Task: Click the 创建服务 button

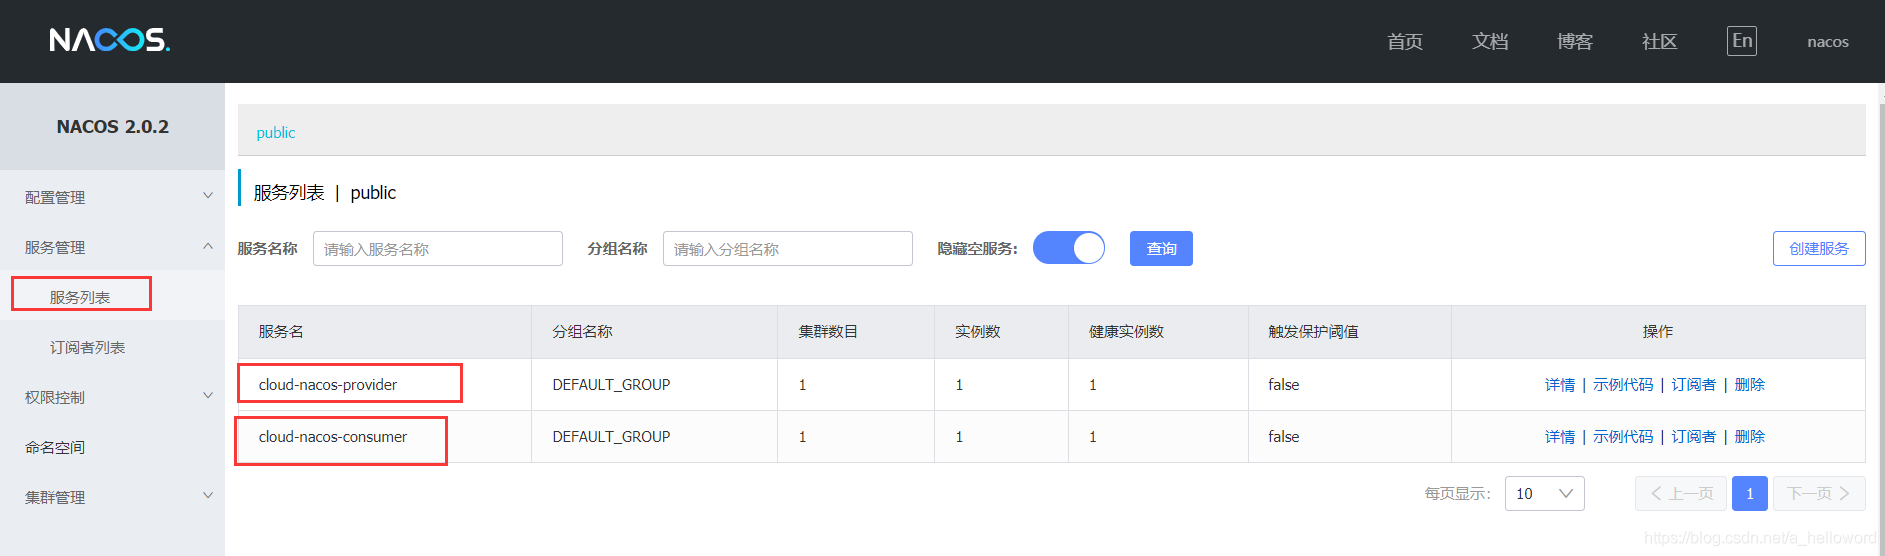Action: click(1819, 248)
